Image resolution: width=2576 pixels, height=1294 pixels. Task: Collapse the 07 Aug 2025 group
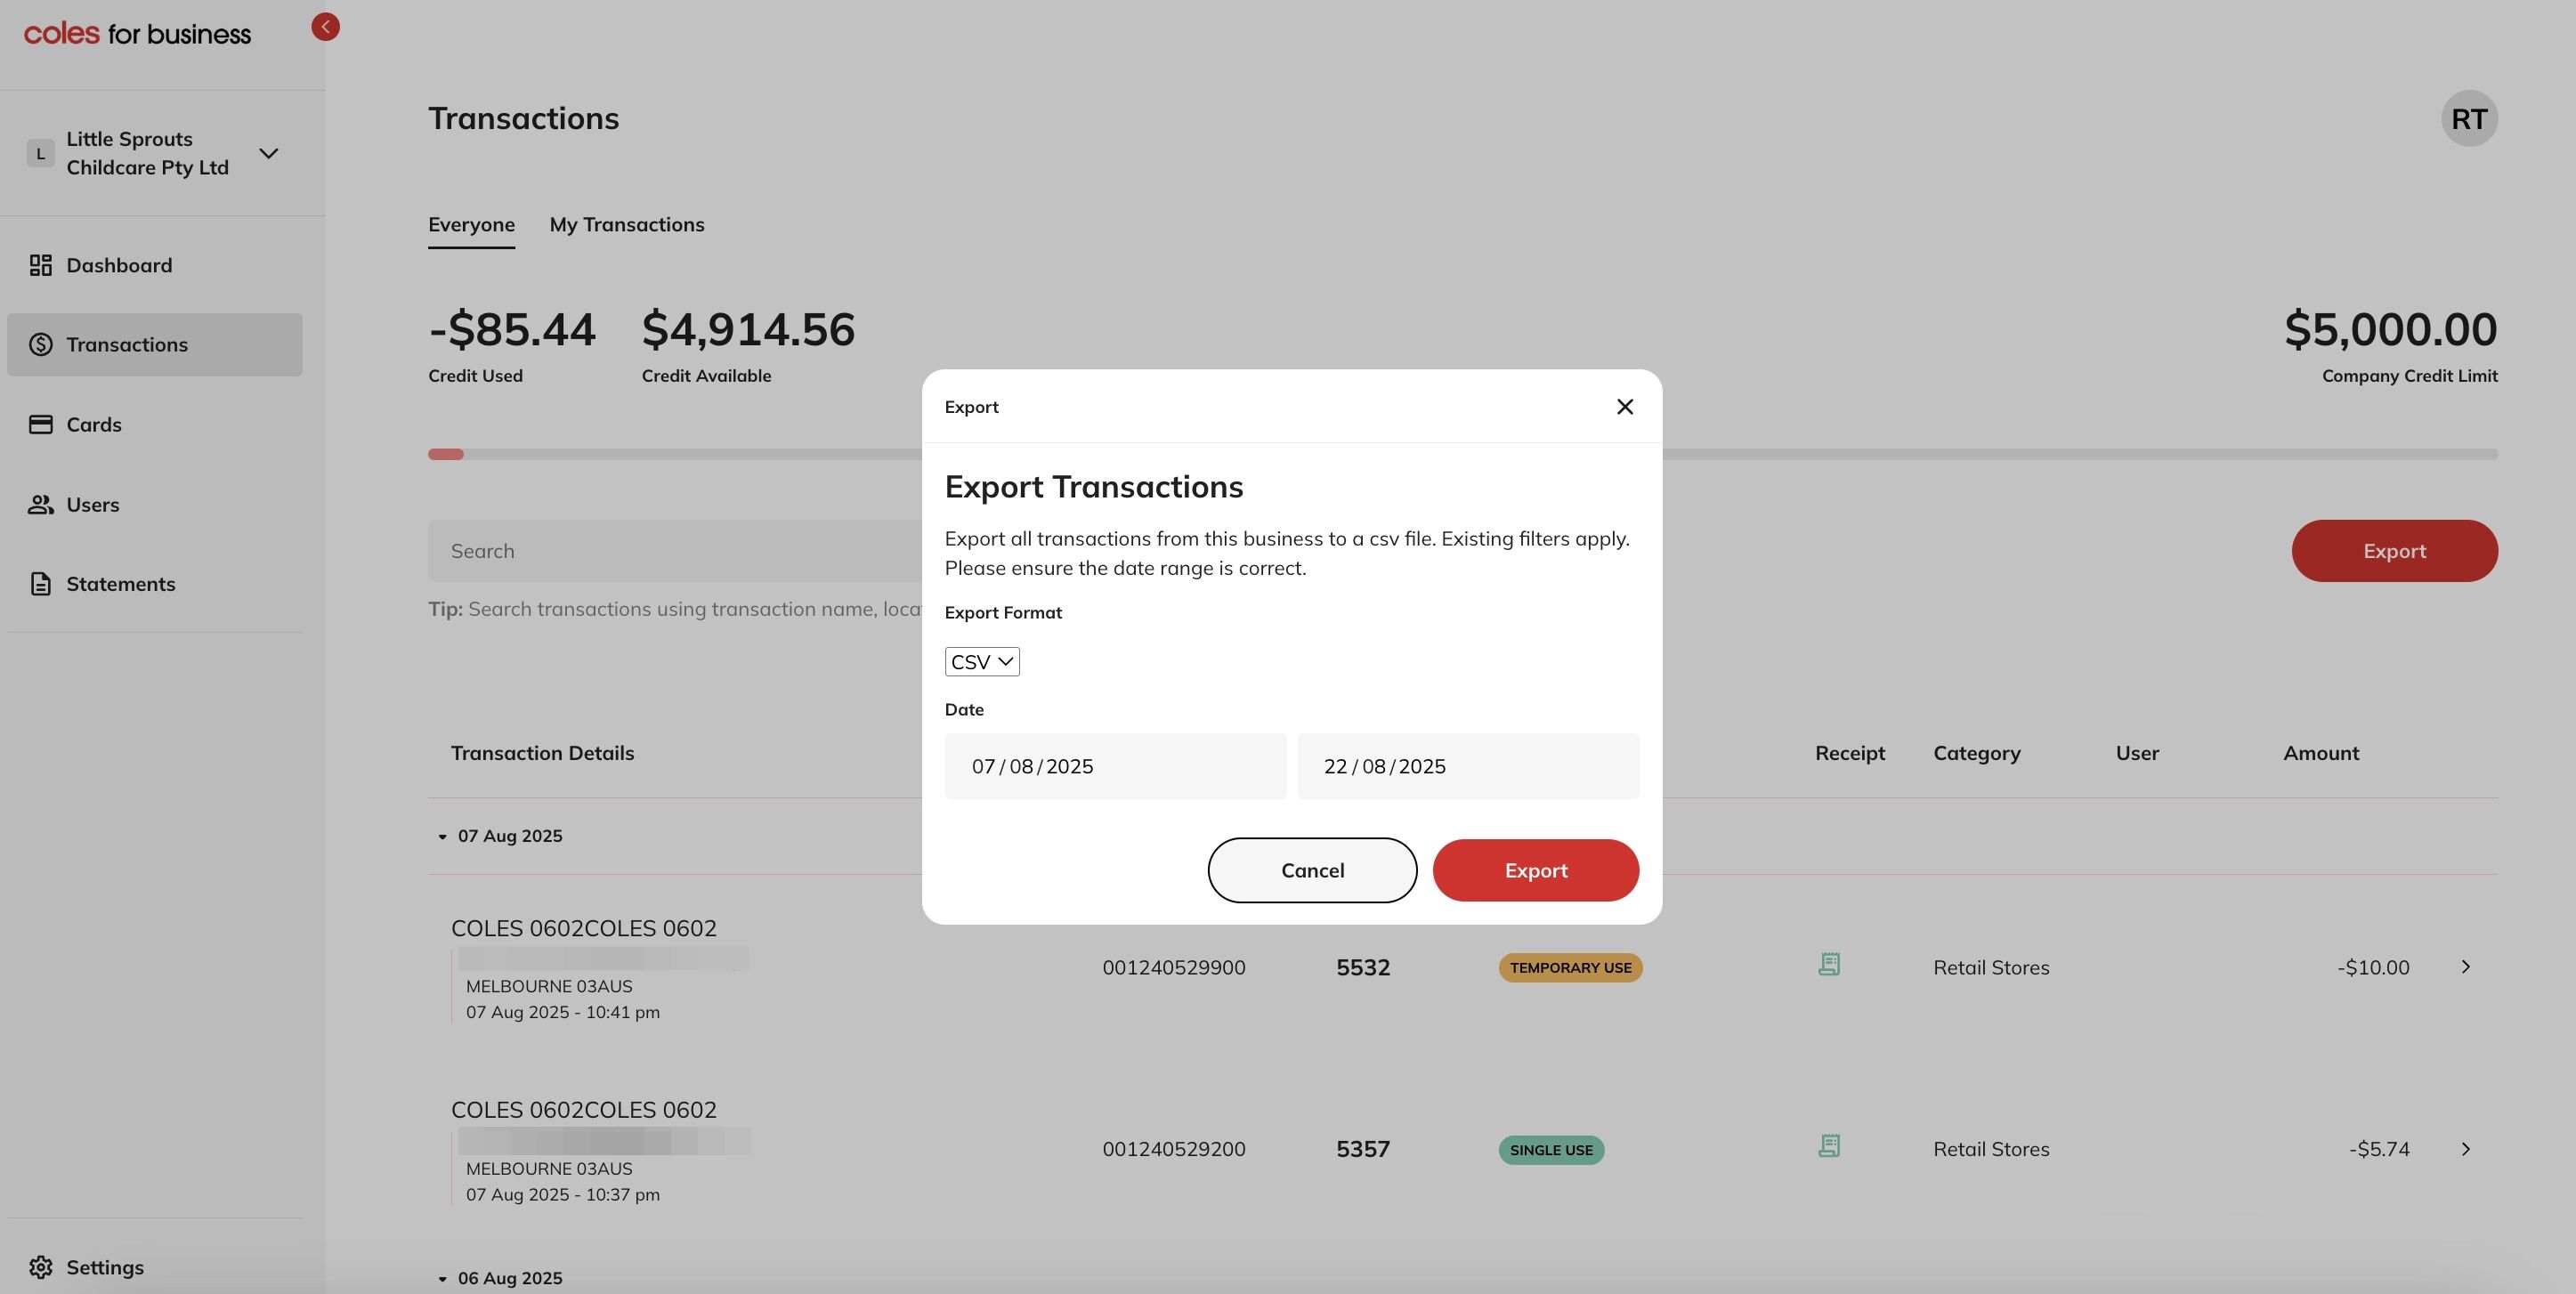[x=442, y=836]
